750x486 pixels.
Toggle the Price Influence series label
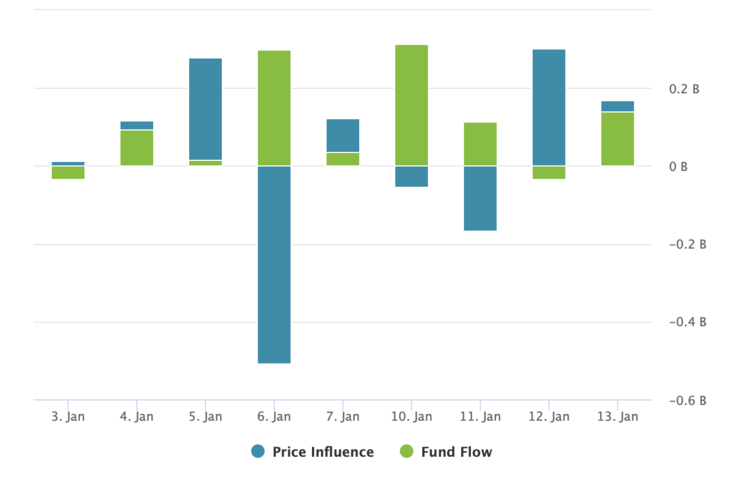tap(322, 452)
